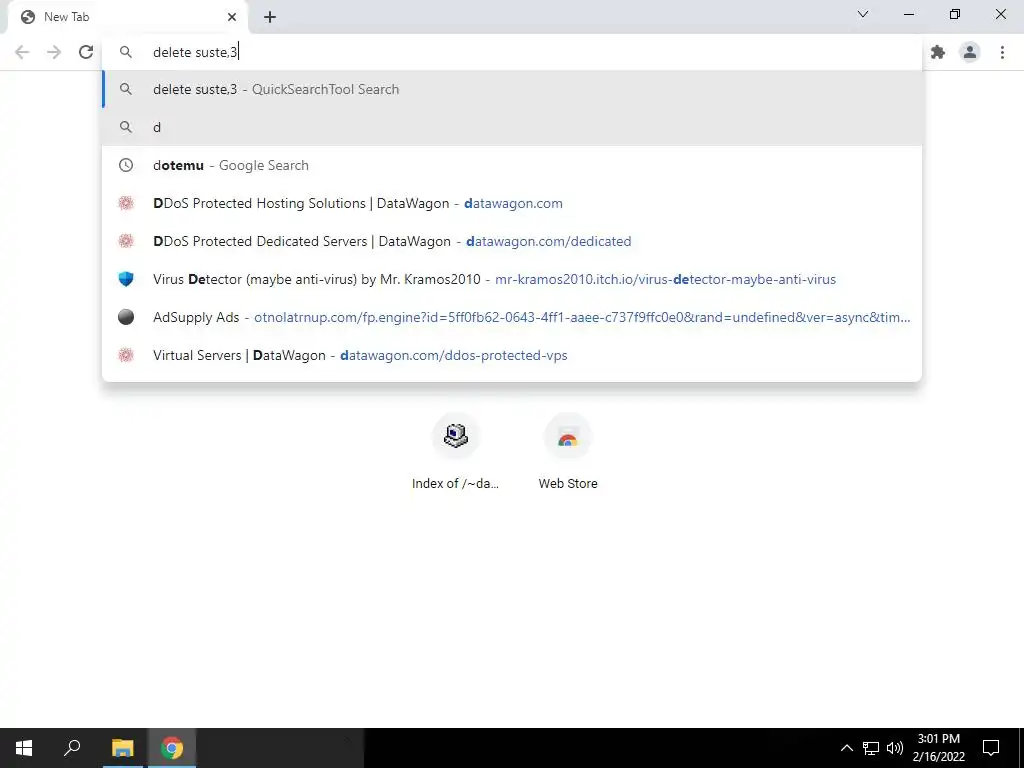This screenshot has width=1024, height=768.
Task: Open the Web Store shortcut
Action: [x=568, y=451]
